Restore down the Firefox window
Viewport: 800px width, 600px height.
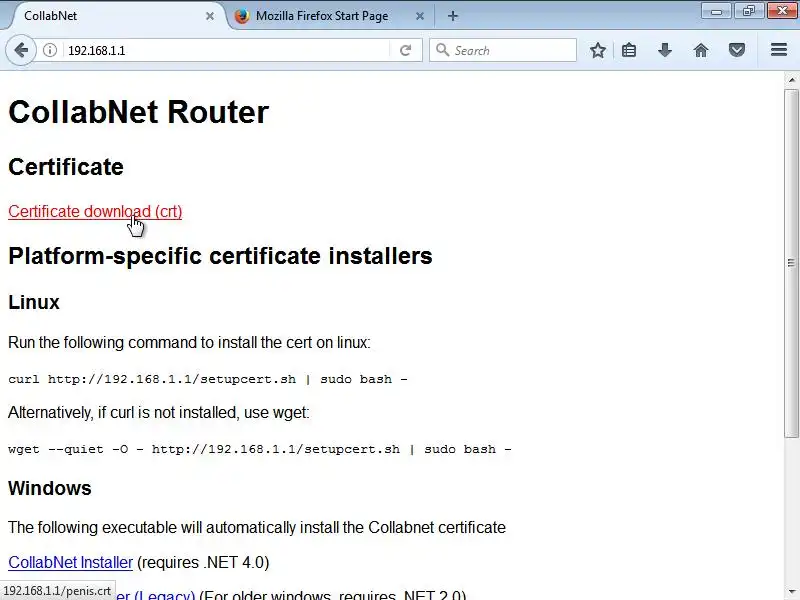748,11
